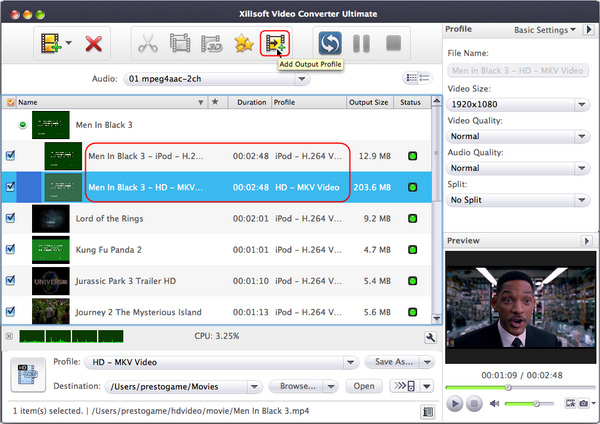The width and height of the screenshot is (600, 424).
Task: Open the Add File dropdown arrow
Action: click(68, 43)
